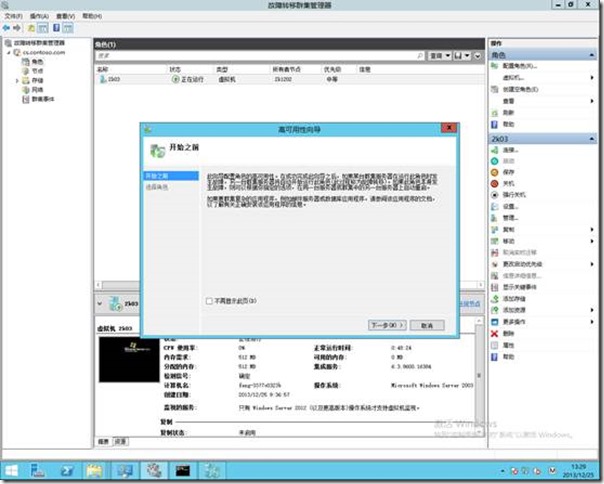604x484 pixels.
Task: Click the 2k03 virtual machine thumbnail
Action: pyautogui.click(x=129, y=360)
